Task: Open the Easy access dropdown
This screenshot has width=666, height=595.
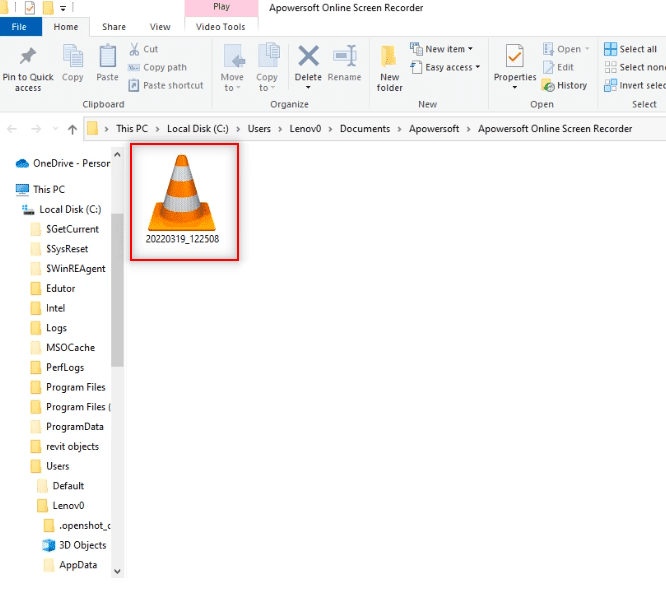Action: tap(445, 68)
